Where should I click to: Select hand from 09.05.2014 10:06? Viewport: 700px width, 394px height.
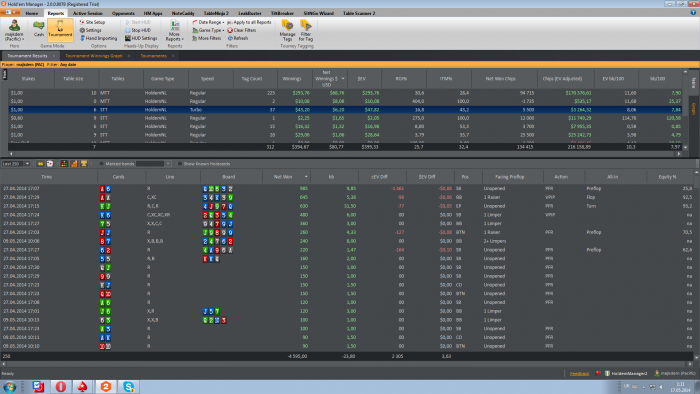pyautogui.click(x=346, y=241)
